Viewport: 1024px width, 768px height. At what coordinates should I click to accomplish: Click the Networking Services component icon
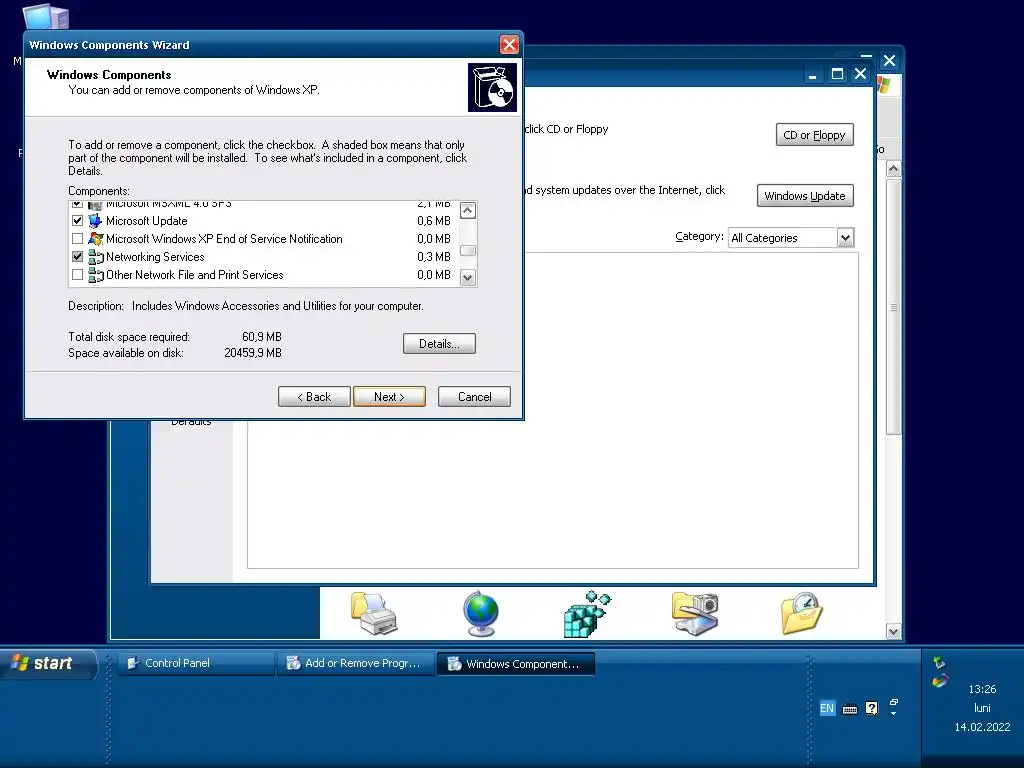pos(95,257)
